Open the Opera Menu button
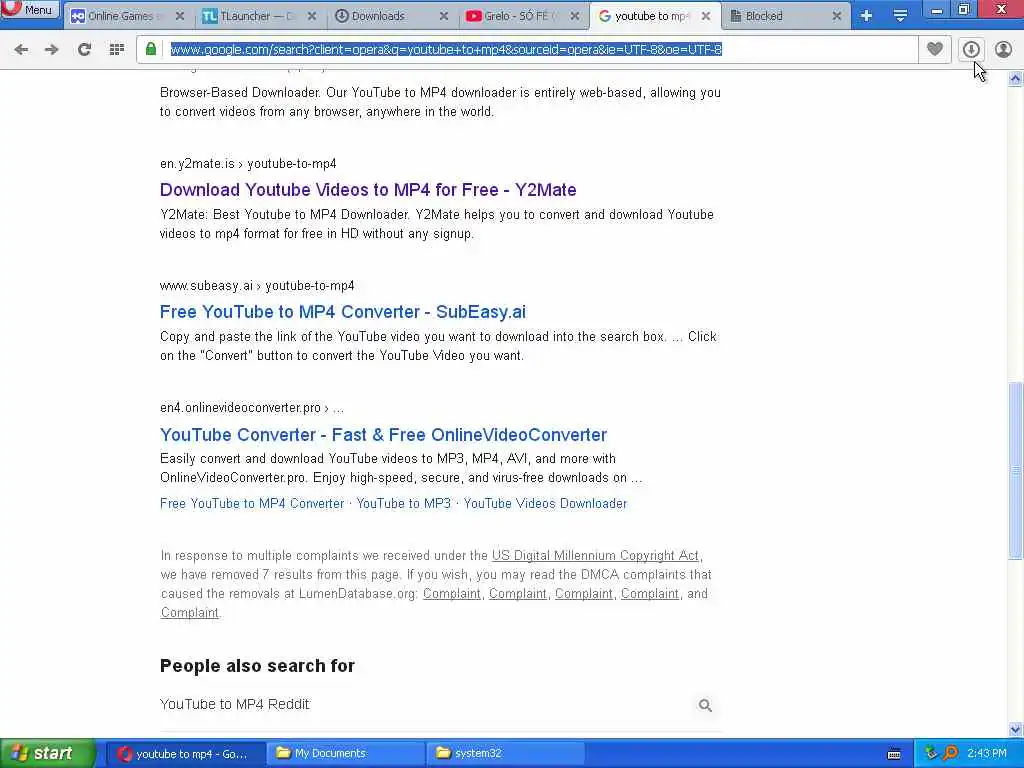This screenshot has width=1024, height=768. click(x=30, y=10)
